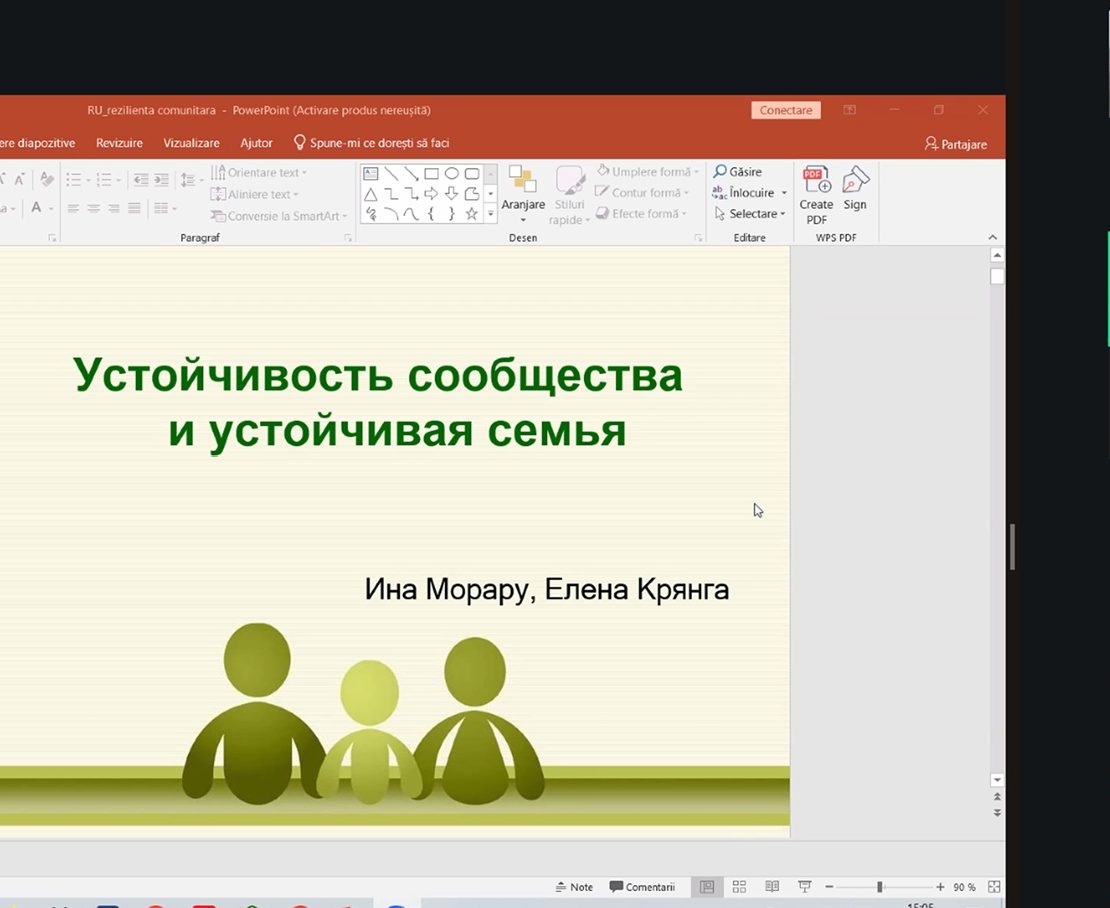This screenshot has height=908, width=1110.
Task: Fit slide to current window
Action: (x=994, y=887)
